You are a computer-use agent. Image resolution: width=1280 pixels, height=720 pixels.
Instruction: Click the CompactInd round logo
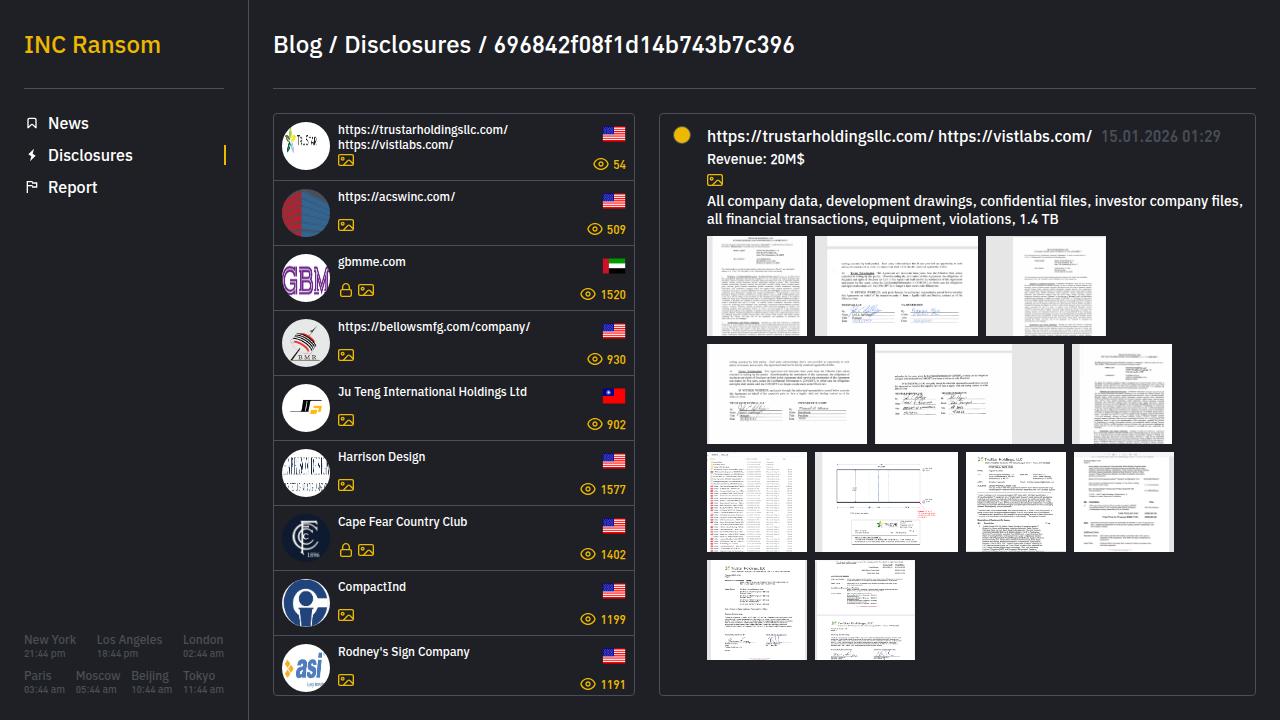(x=306, y=603)
